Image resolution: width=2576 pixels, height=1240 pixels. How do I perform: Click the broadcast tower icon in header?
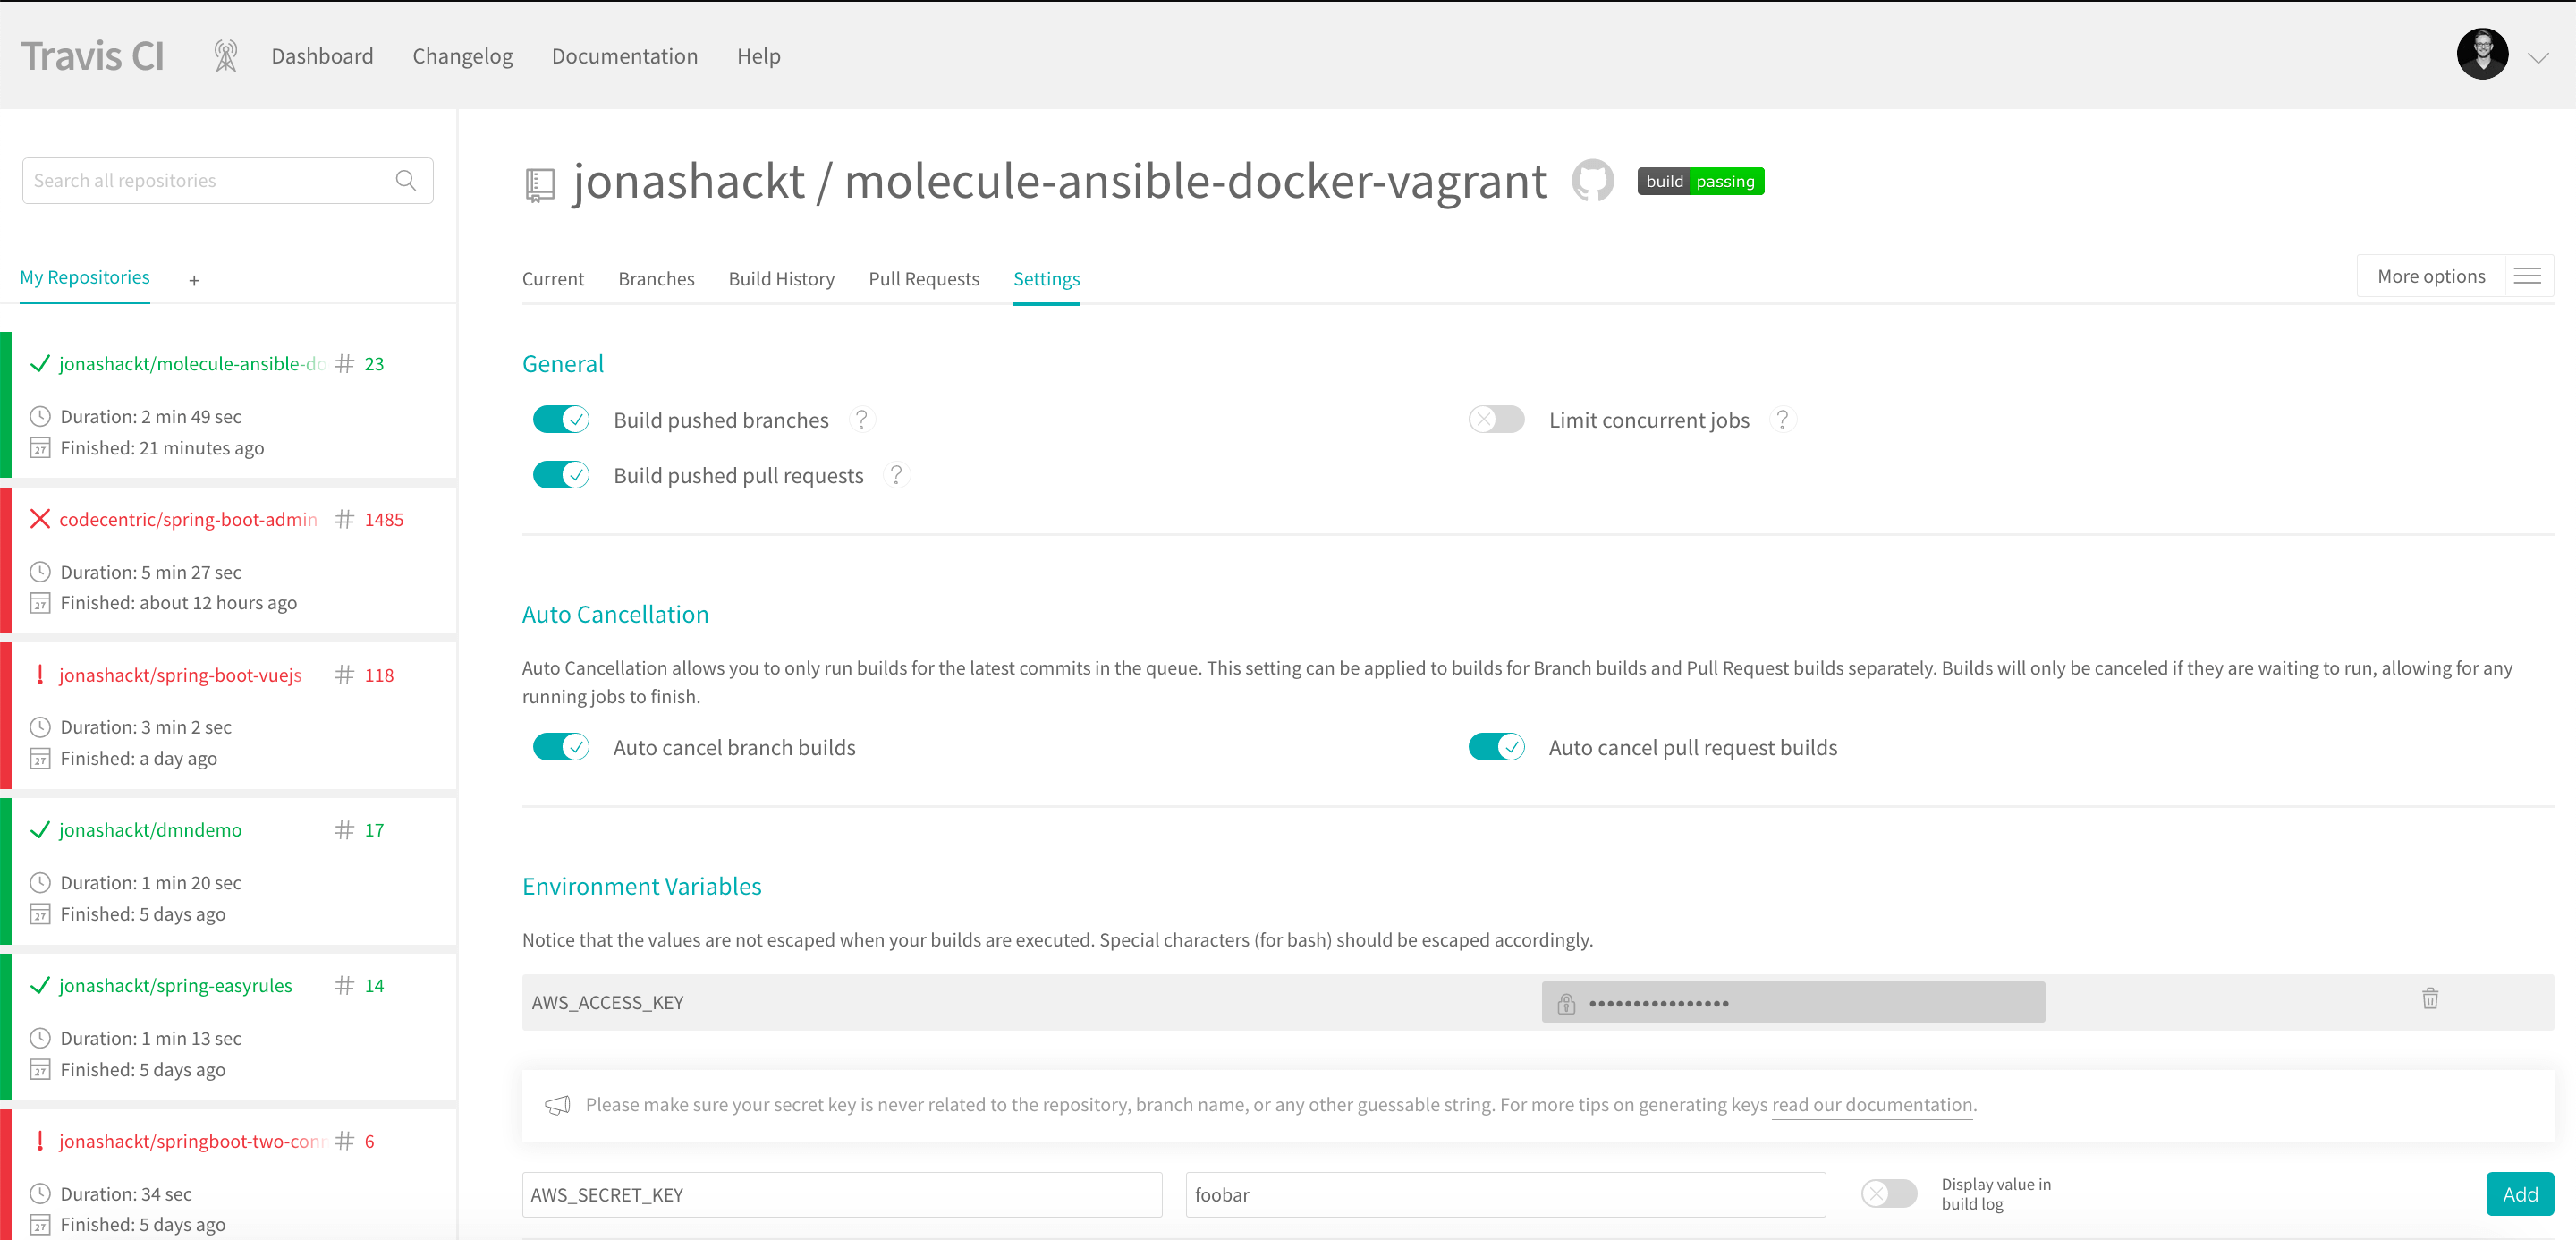226,56
